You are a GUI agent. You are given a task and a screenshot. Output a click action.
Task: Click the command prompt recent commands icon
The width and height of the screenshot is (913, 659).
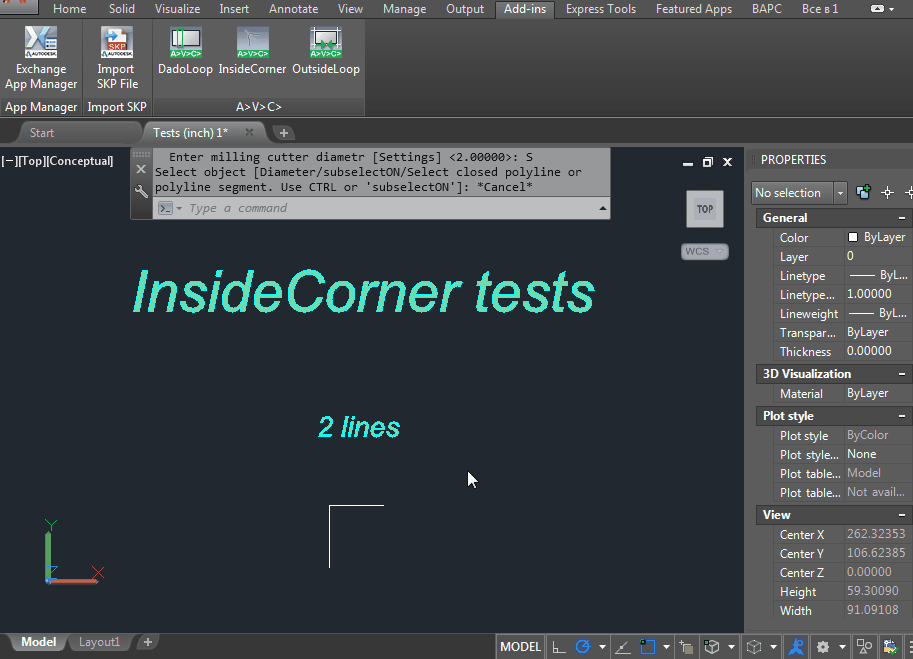(x=165, y=208)
